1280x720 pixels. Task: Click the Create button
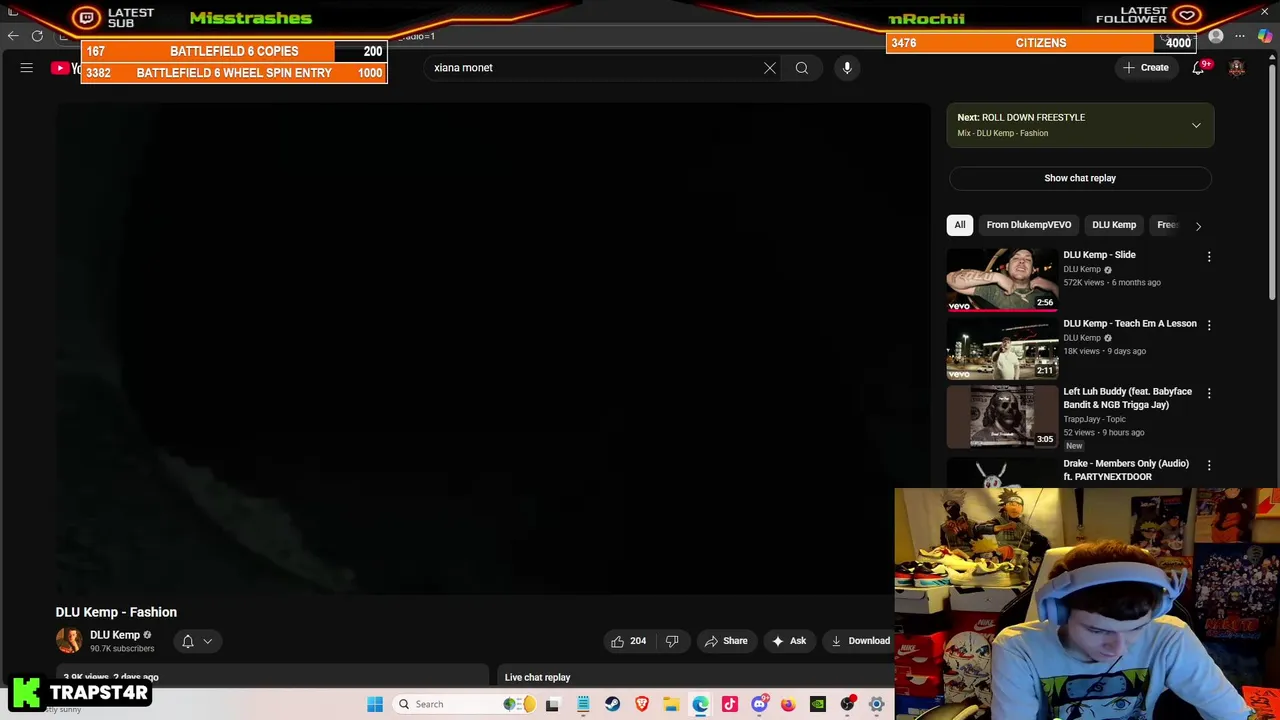[1146, 68]
